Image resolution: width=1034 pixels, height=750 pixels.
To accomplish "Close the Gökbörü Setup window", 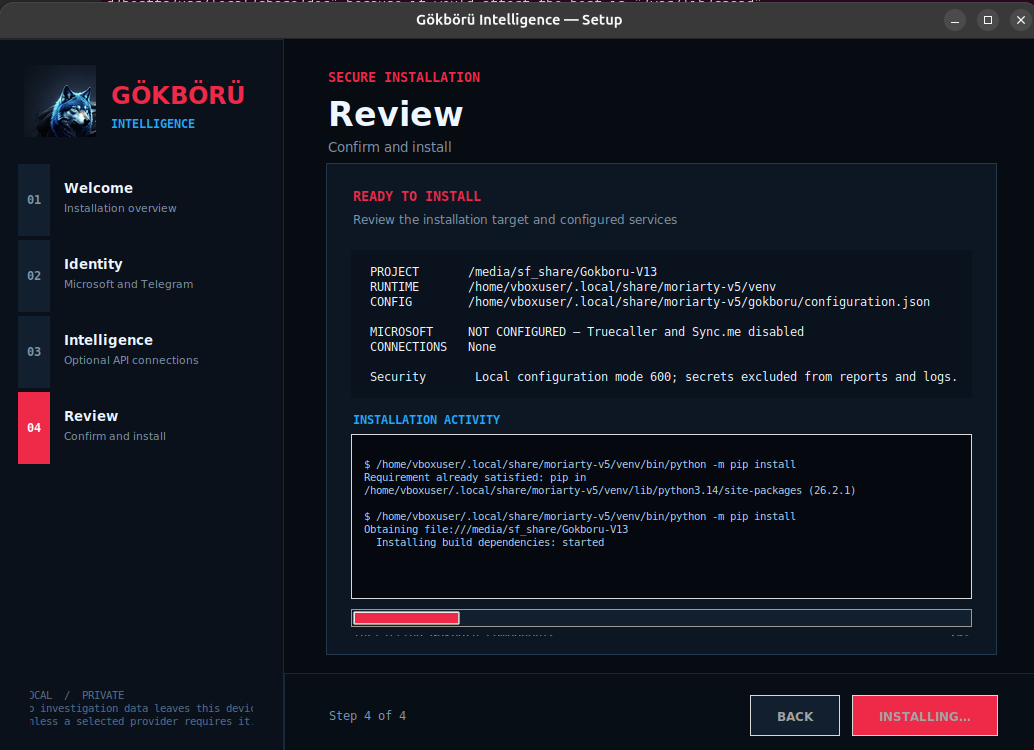I will coord(1021,20).
